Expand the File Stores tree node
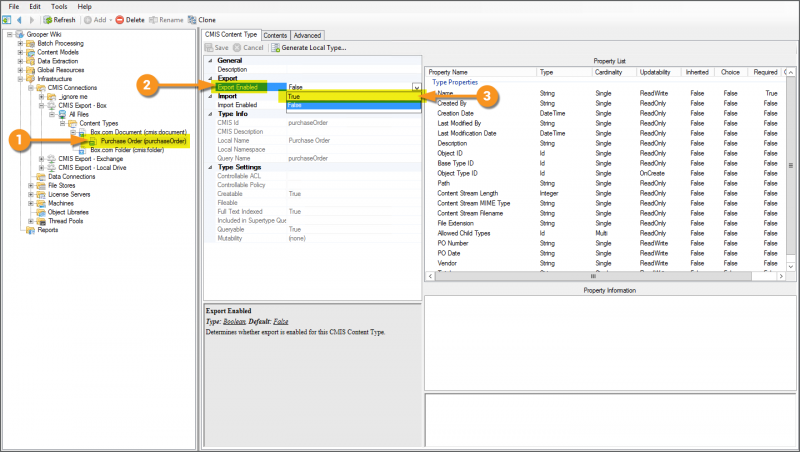Viewport: 800px width, 452px height. pyautogui.click(x=20, y=184)
